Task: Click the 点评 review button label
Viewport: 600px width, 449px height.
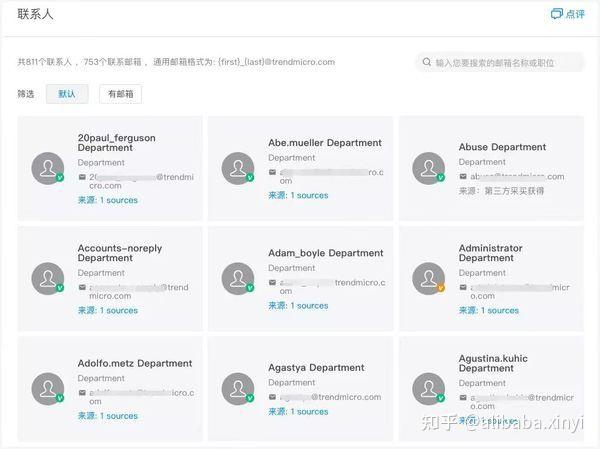Action: point(575,14)
